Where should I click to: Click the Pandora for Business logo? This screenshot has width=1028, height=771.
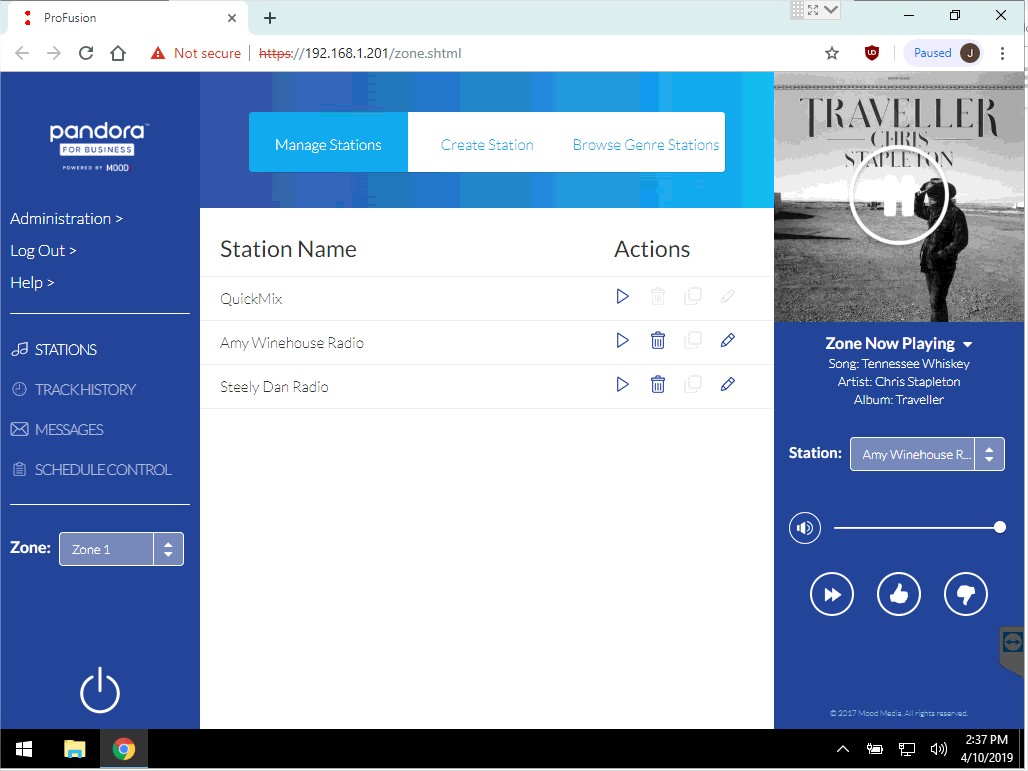[99, 147]
